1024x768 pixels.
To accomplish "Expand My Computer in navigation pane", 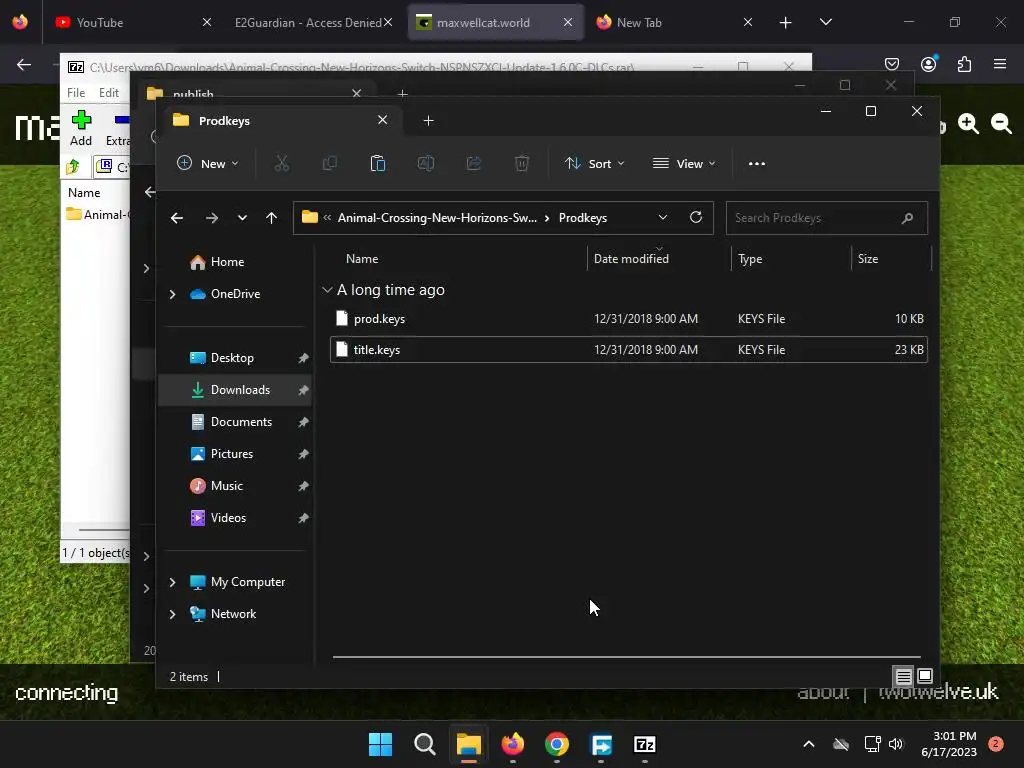I will [172, 582].
